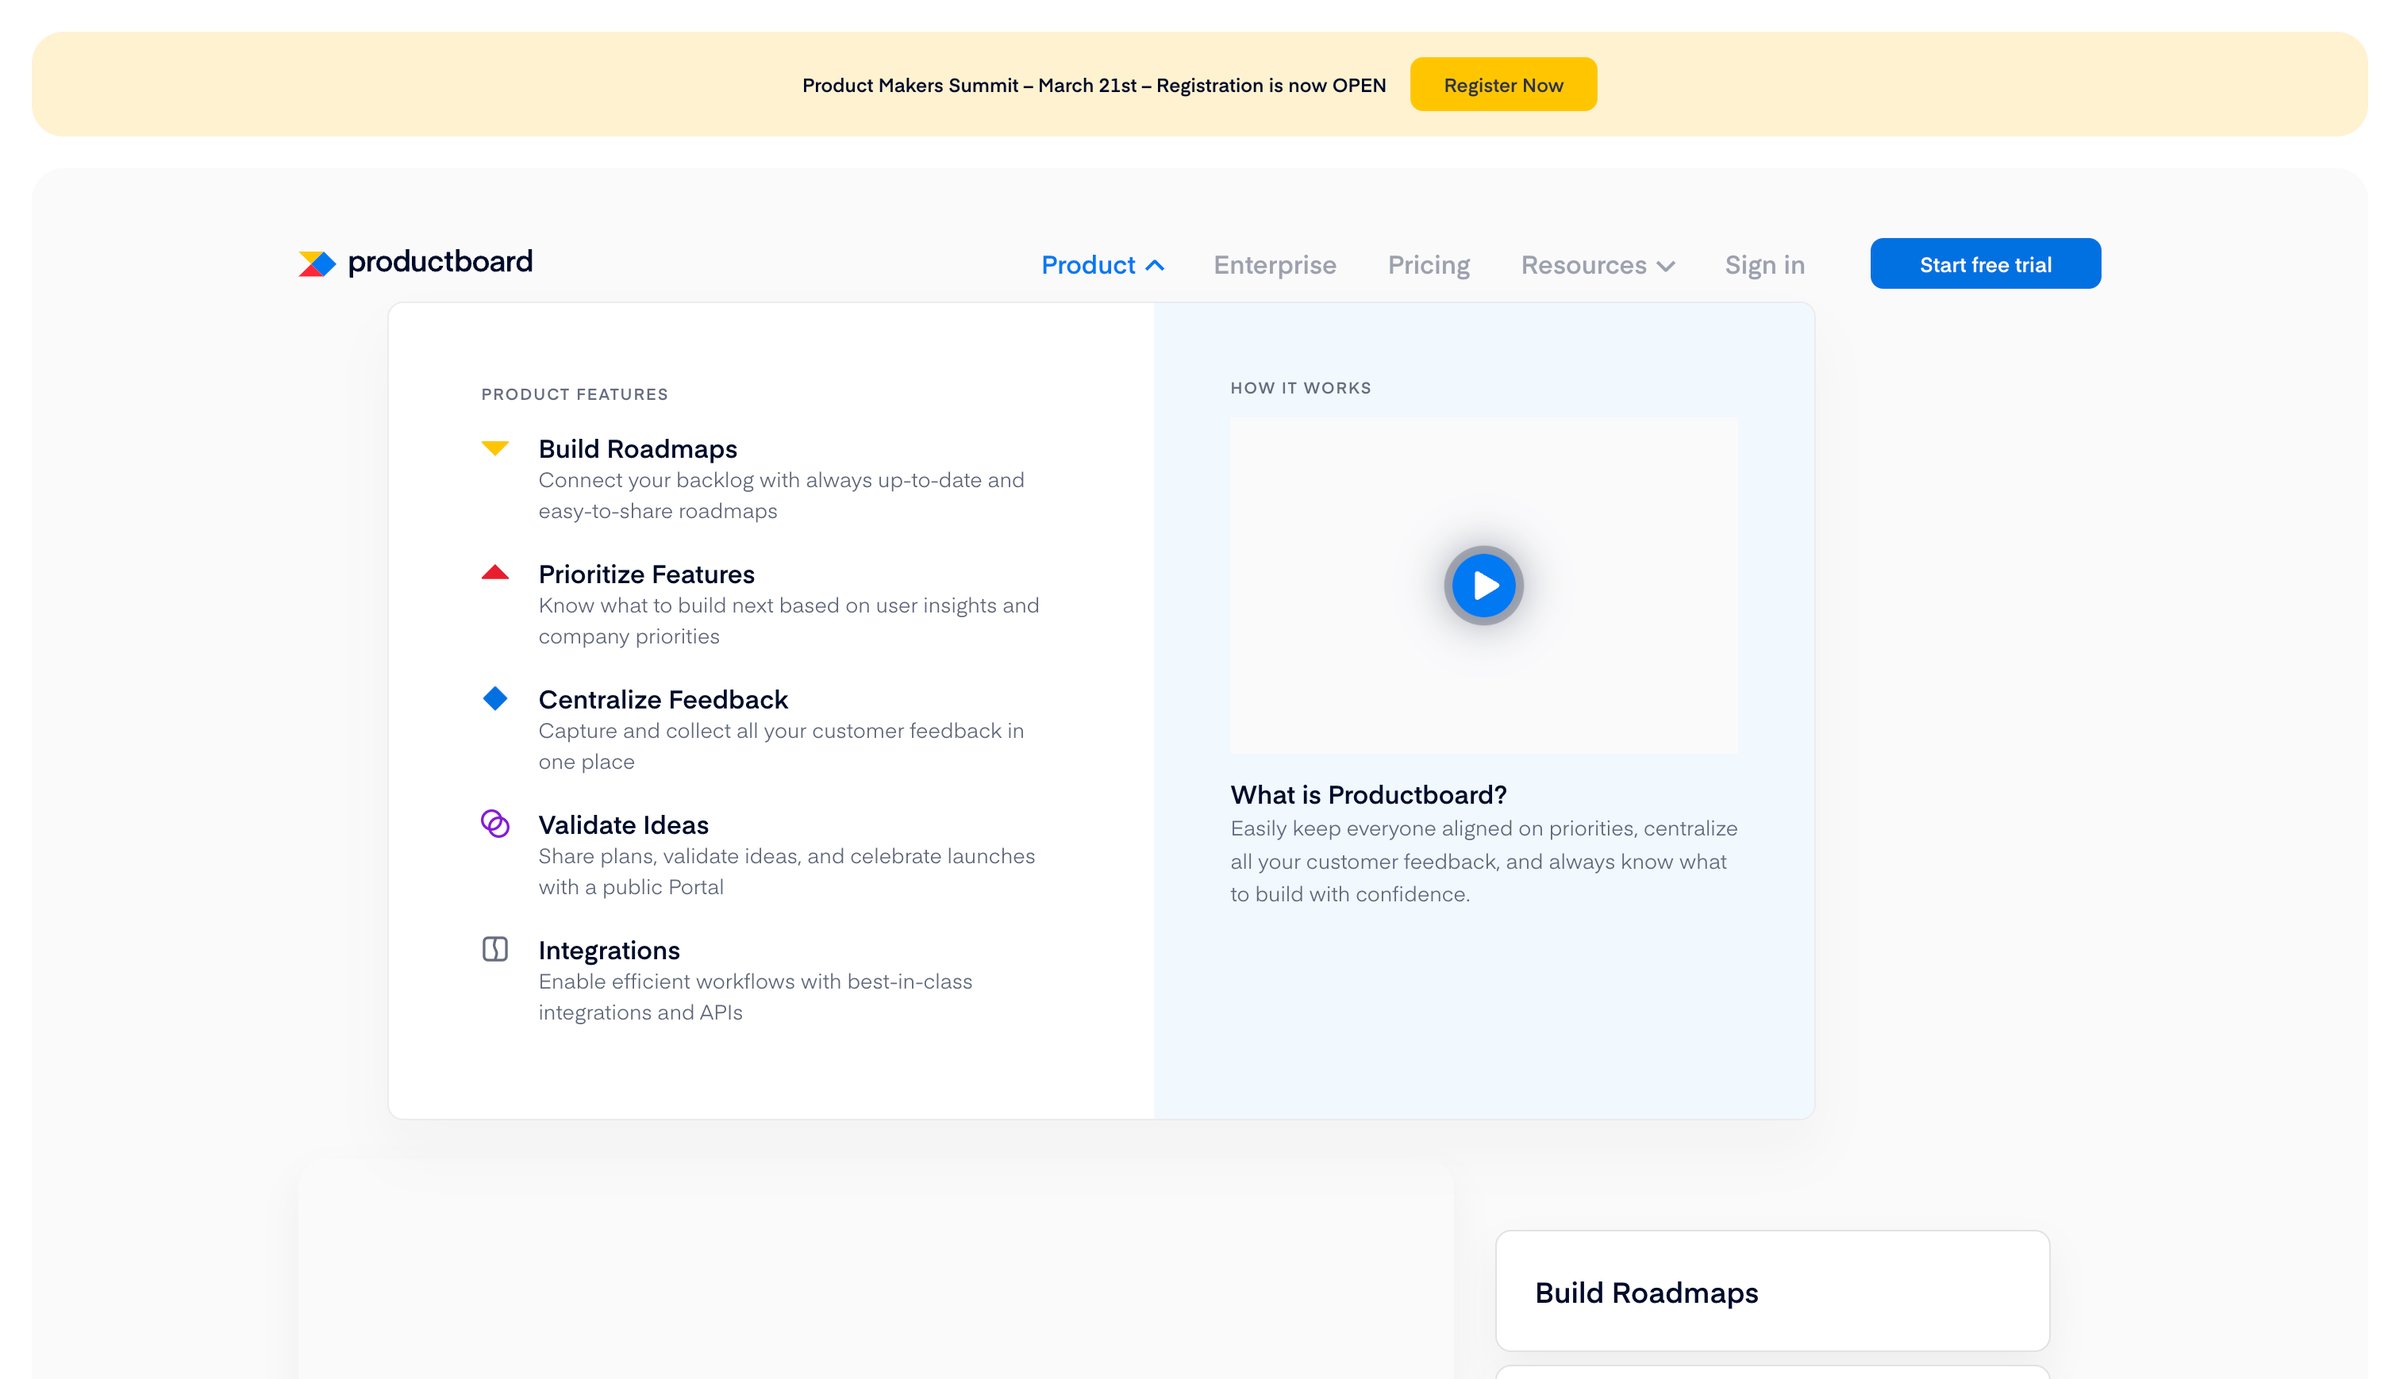This screenshot has height=1379, width=2400.
Task: Click the blue Centralize Feedback diamond icon
Action: click(x=495, y=698)
